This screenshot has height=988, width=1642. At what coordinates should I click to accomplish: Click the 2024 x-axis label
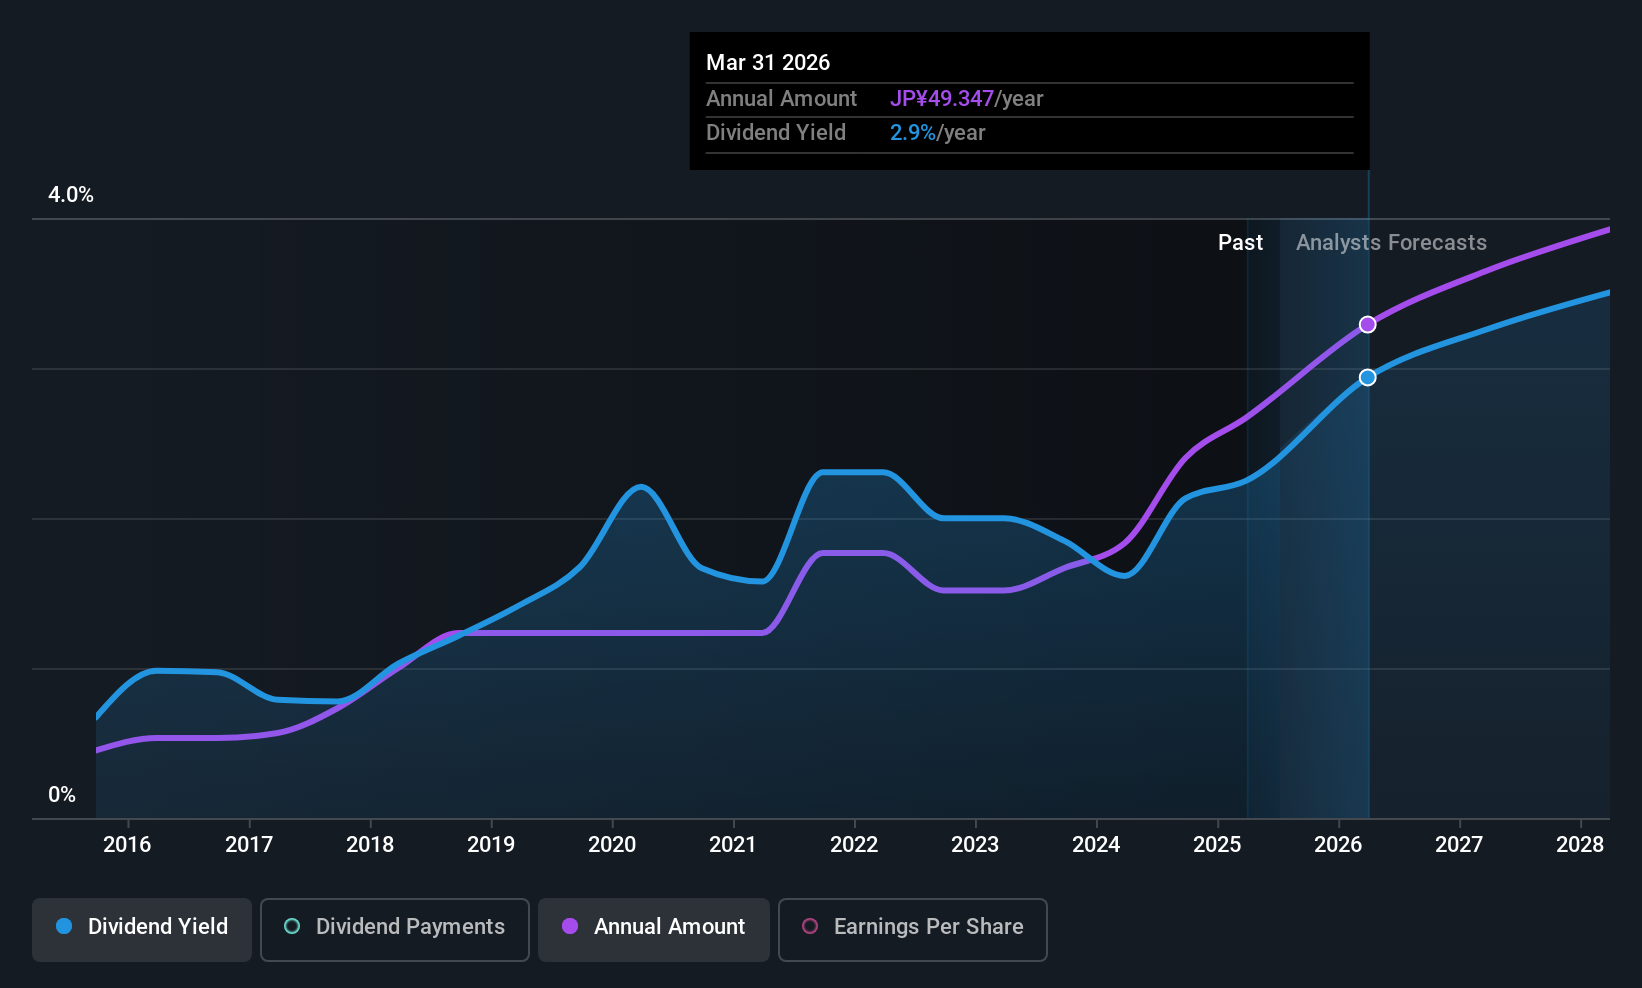[1096, 844]
